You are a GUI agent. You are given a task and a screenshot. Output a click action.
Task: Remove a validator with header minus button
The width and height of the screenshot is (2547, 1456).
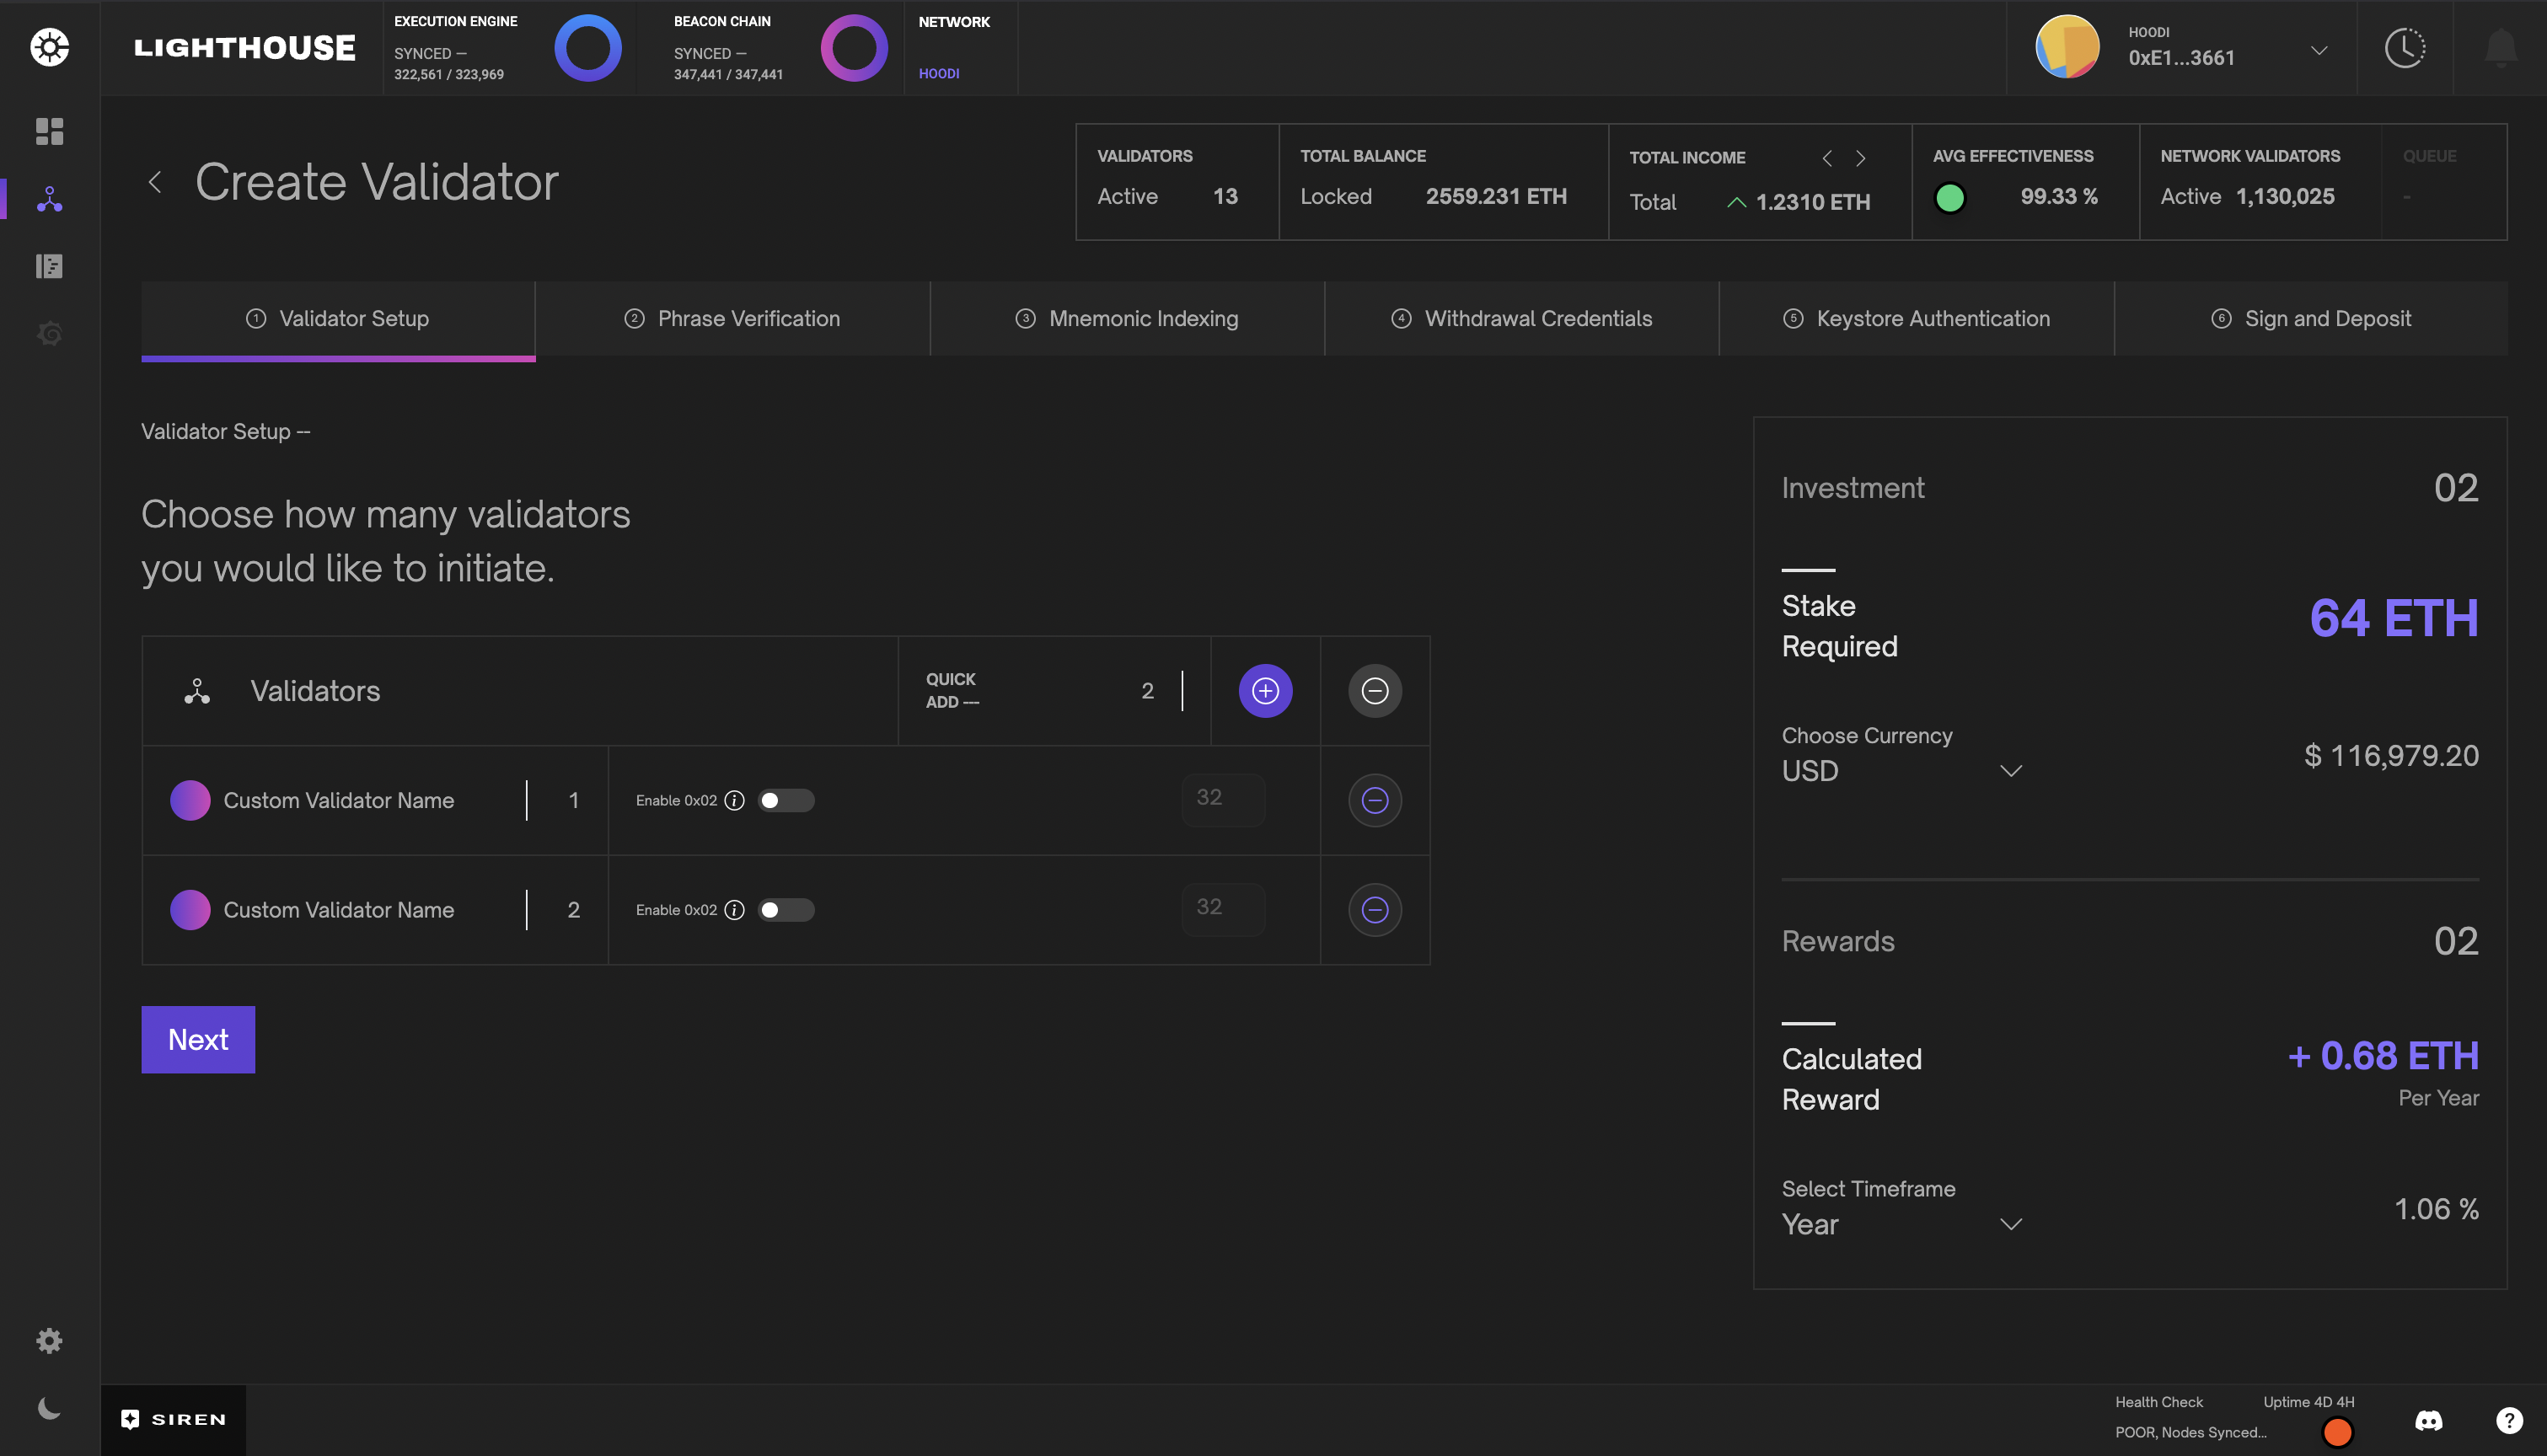(1375, 691)
